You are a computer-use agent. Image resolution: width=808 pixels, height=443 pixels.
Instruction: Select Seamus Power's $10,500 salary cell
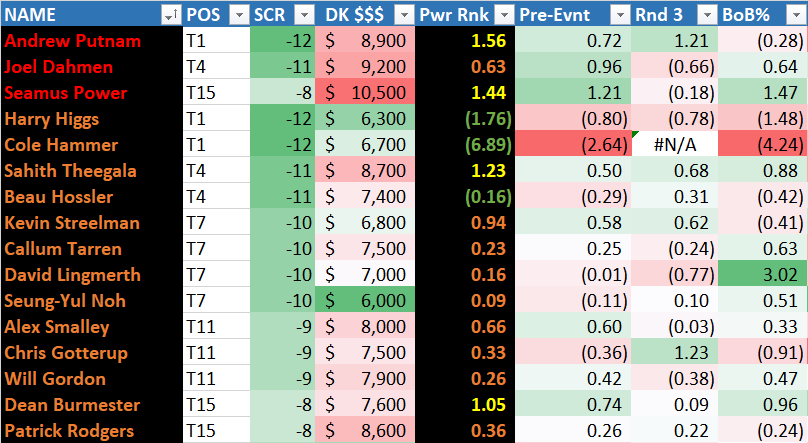click(365, 93)
